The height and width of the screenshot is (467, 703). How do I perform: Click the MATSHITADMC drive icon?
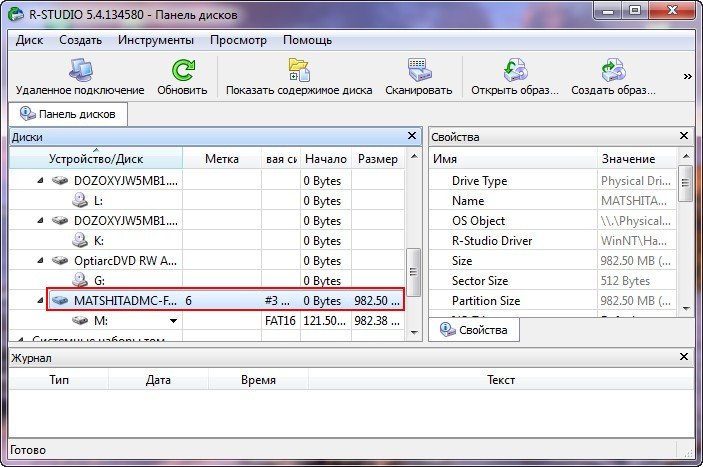tap(60, 300)
